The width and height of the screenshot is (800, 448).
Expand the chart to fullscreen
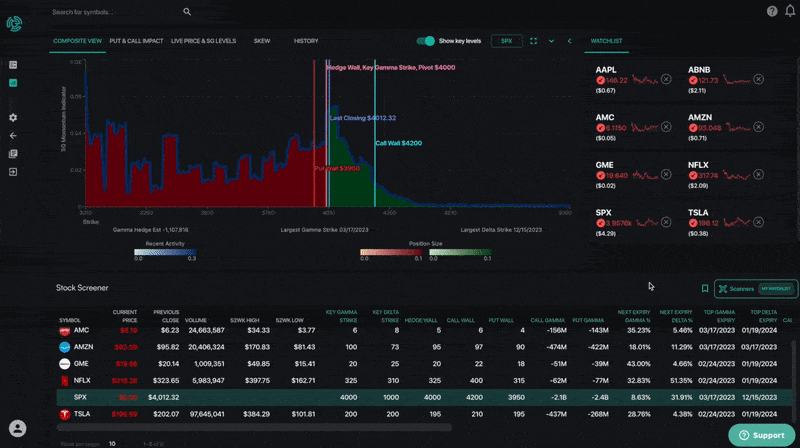click(533, 41)
